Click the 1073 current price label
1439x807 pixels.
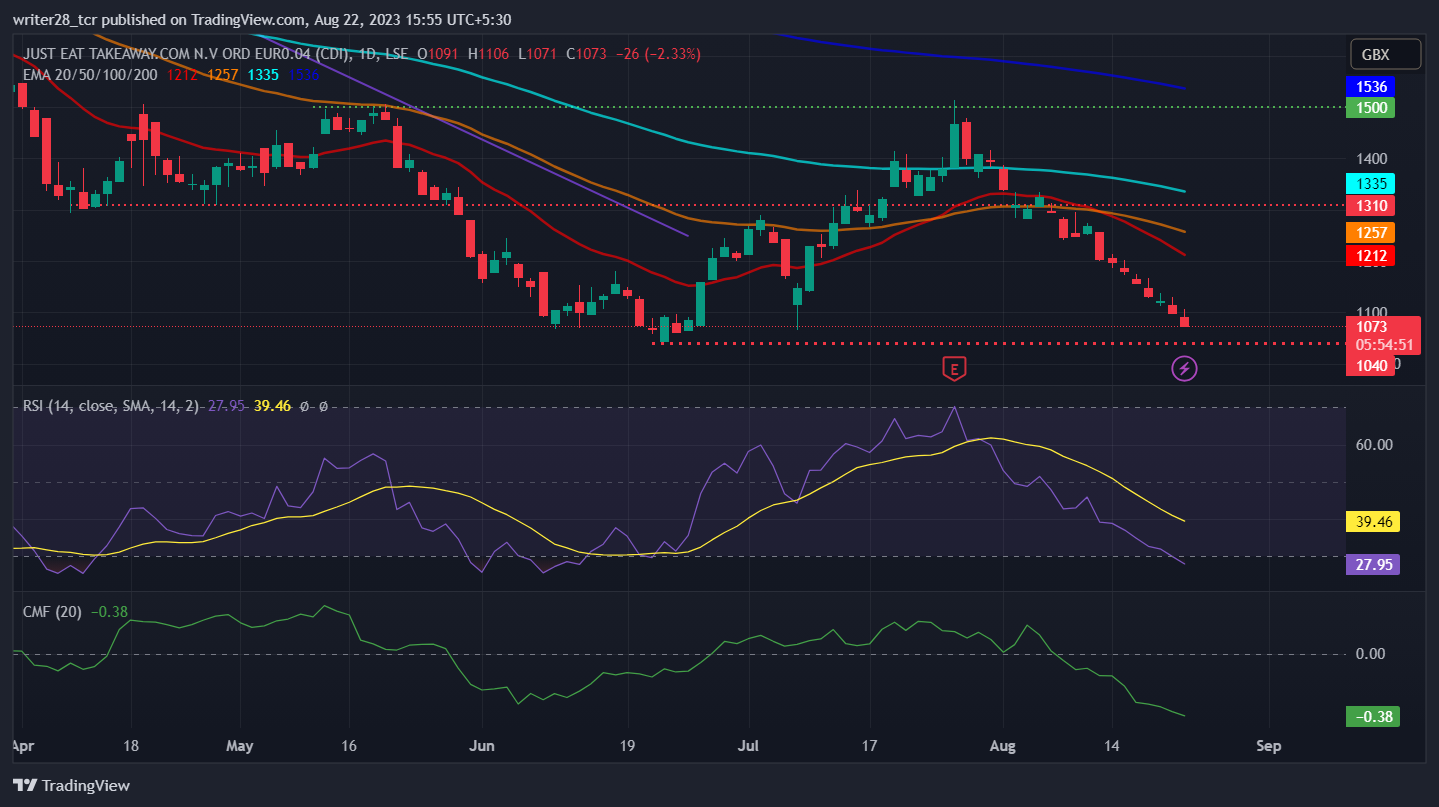click(x=1372, y=327)
